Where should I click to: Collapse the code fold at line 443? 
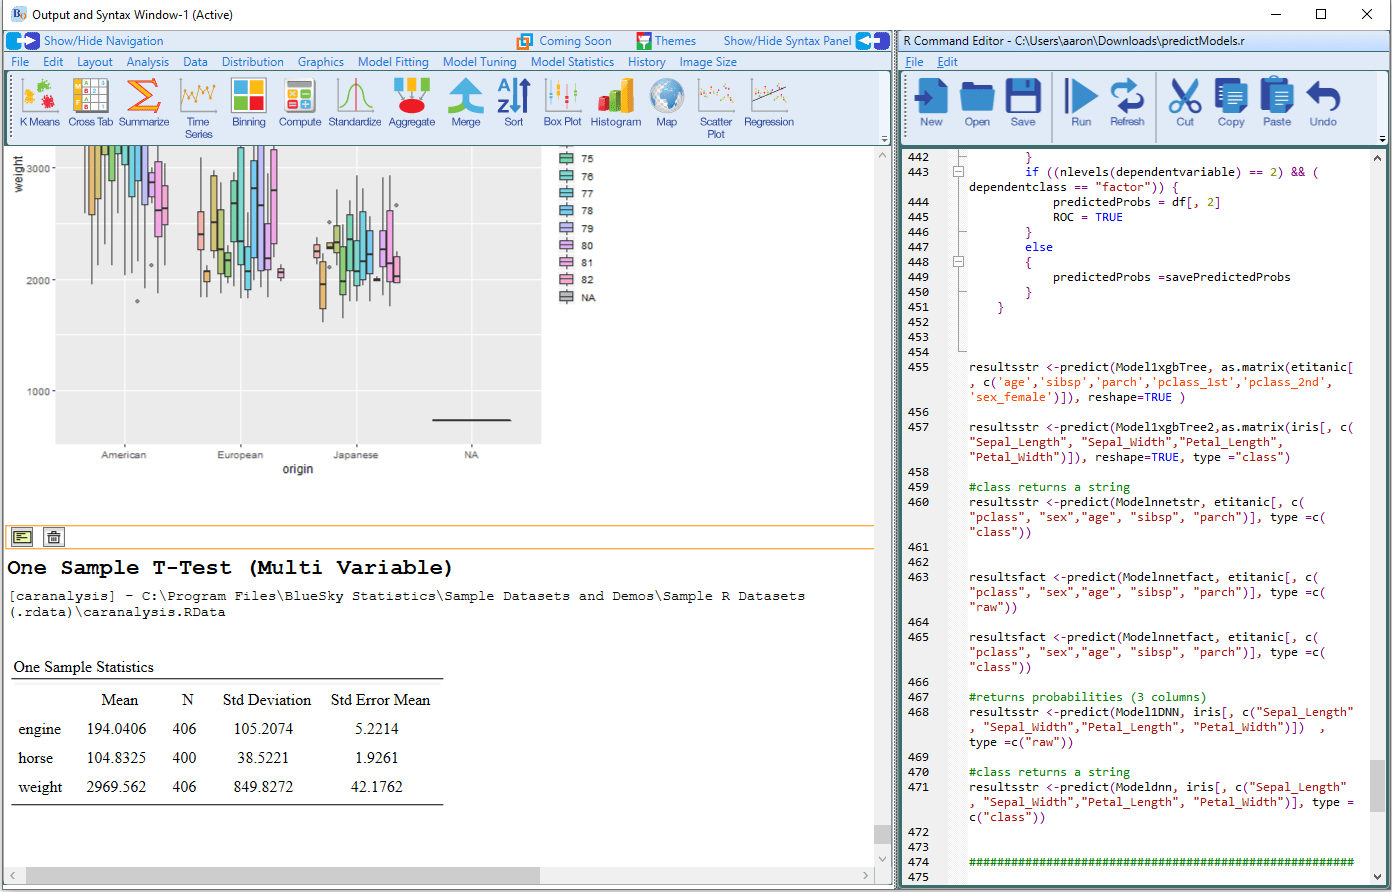click(958, 171)
